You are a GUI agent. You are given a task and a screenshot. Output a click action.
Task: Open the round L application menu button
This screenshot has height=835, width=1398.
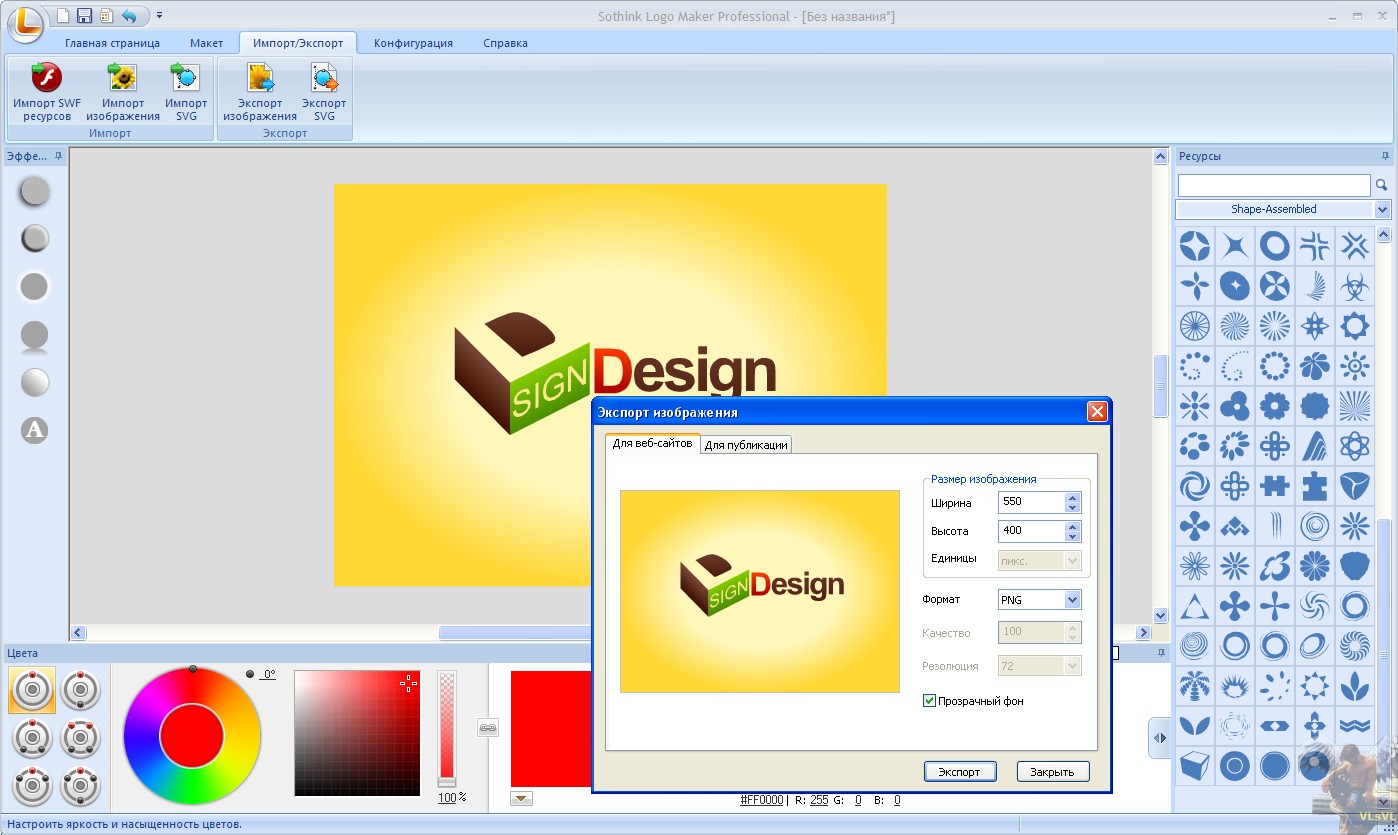tap(25, 23)
